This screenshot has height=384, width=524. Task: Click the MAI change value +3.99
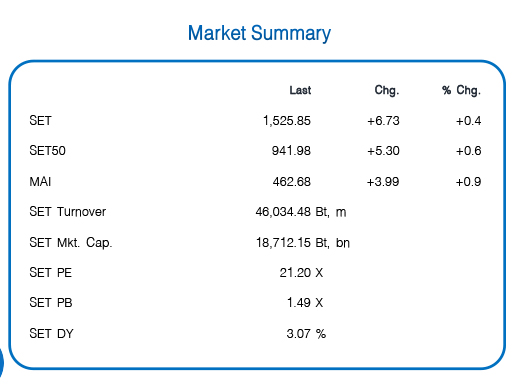(x=383, y=182)
